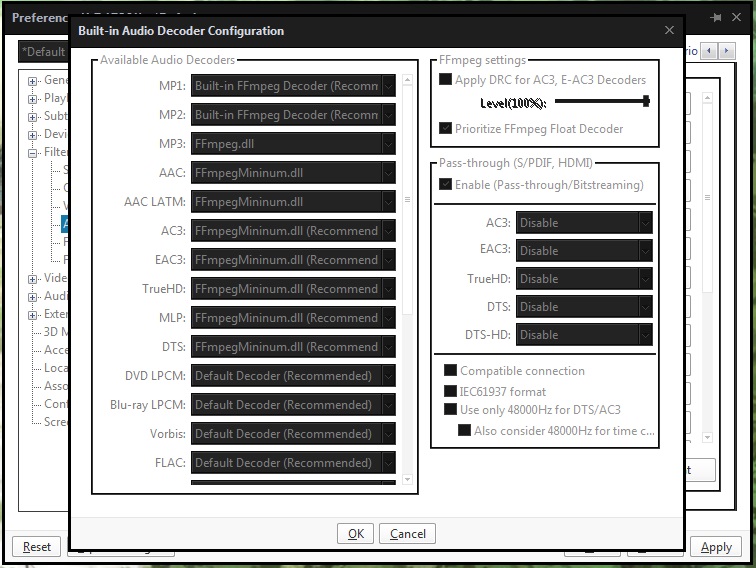Expand the Video tree node in Preferences
The width and height of the screenshot is (756, 568).
pos(32,279)
